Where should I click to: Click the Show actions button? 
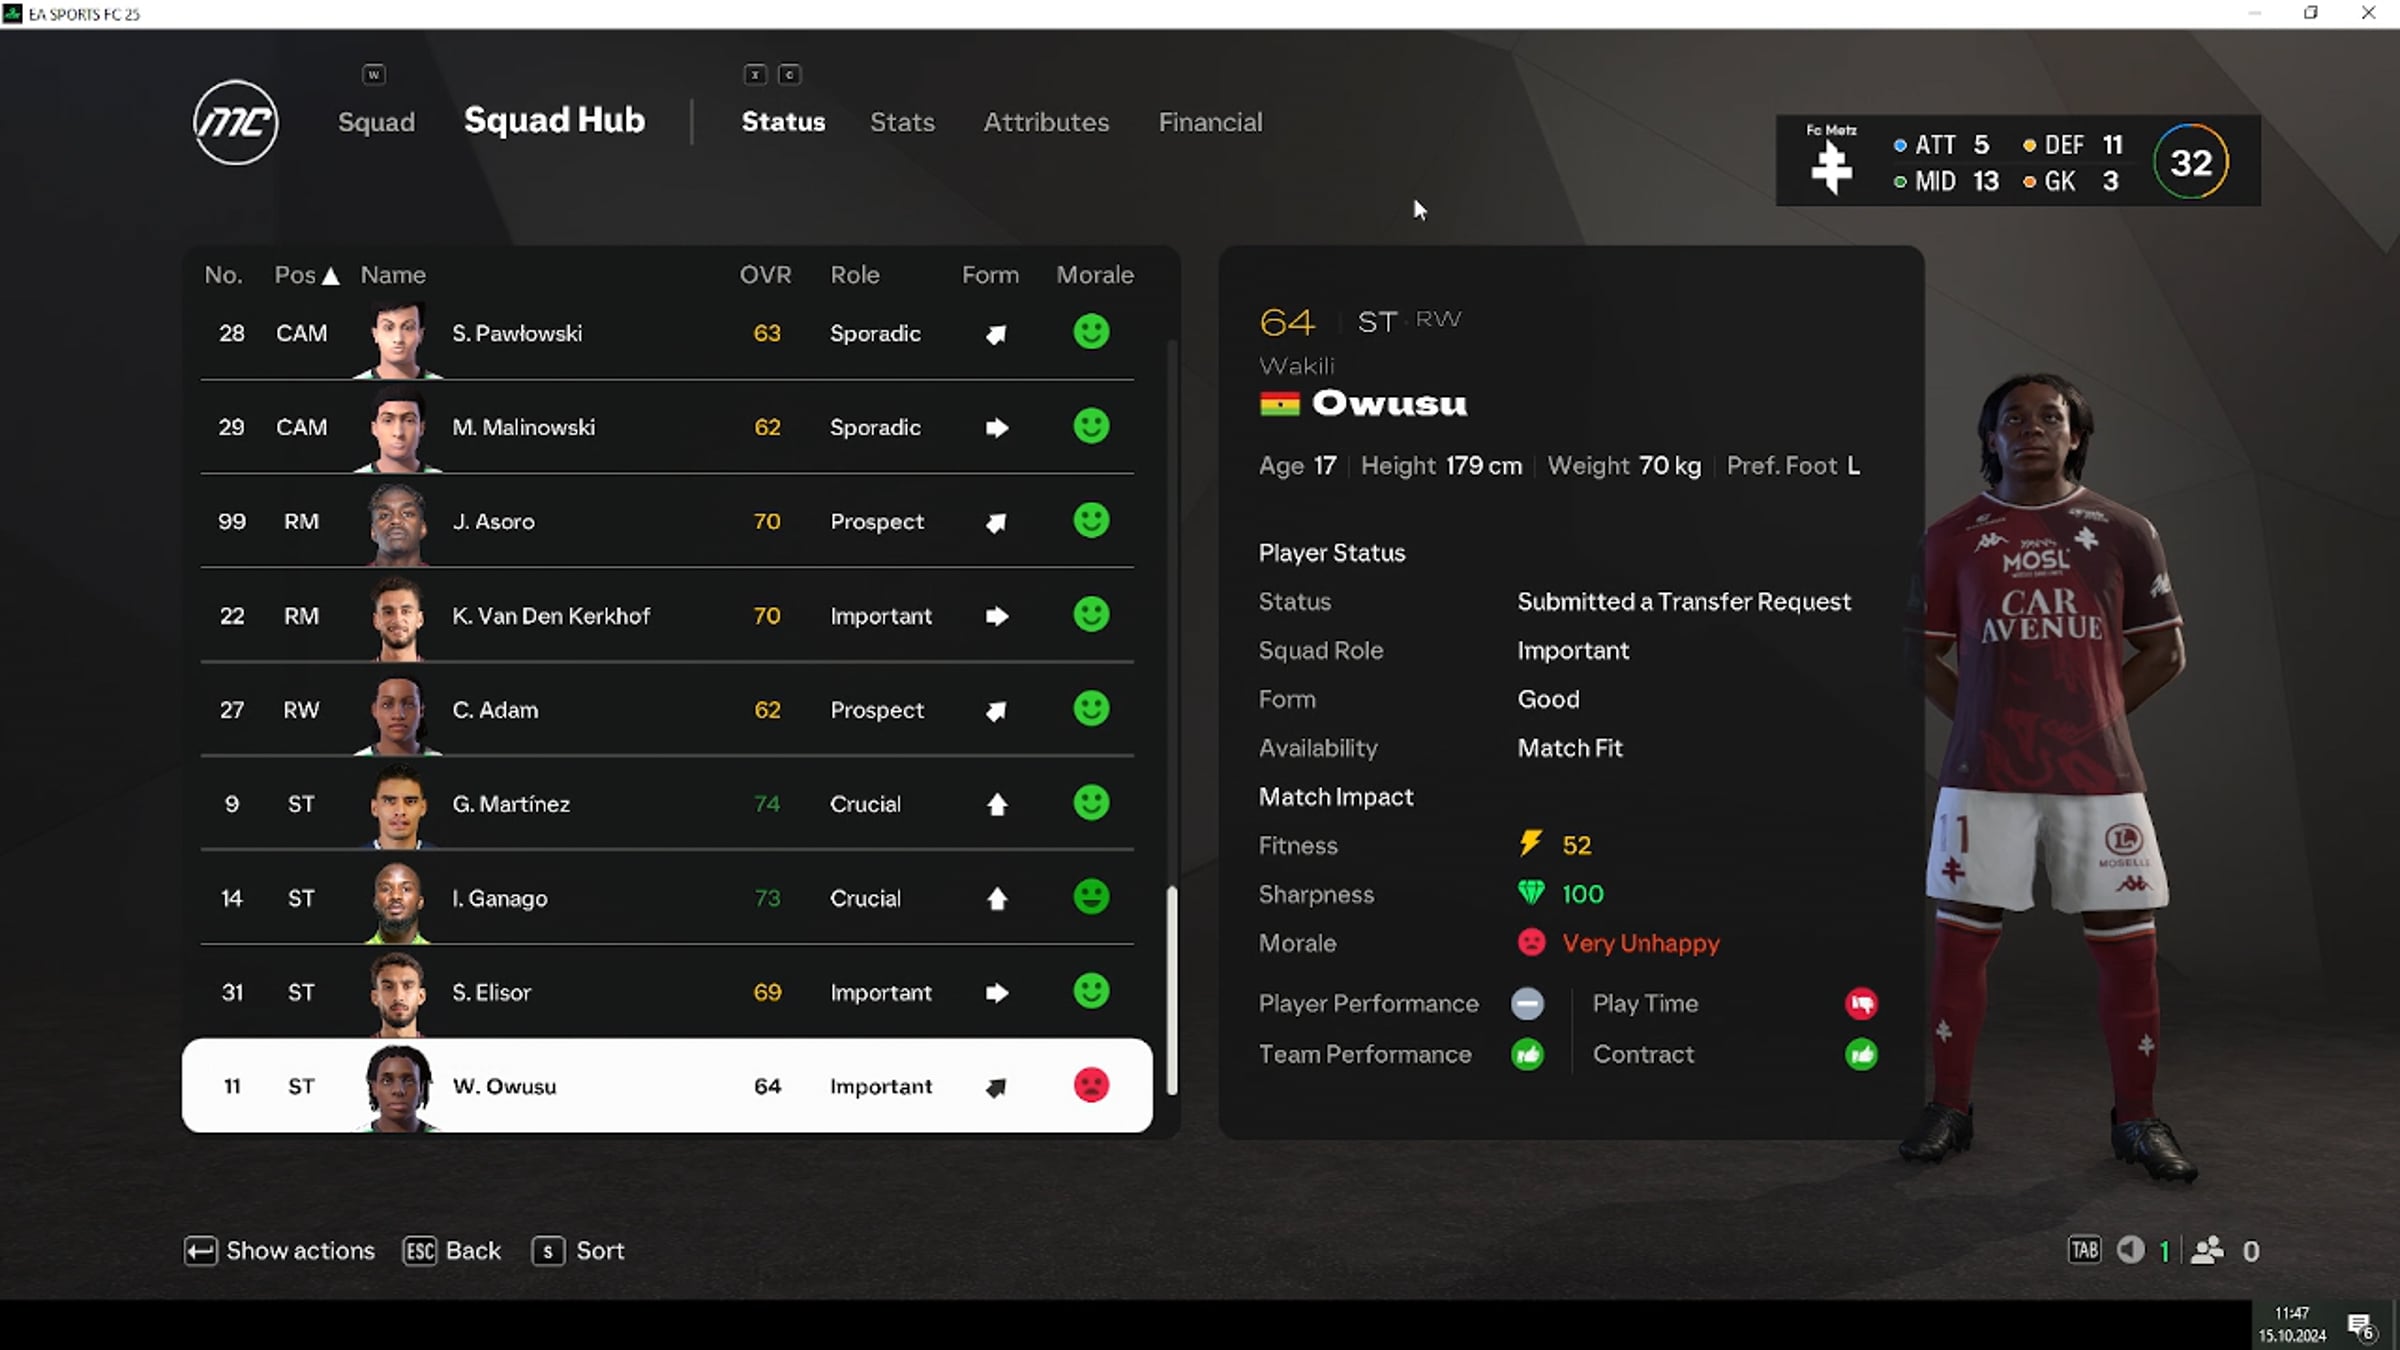280,1250
